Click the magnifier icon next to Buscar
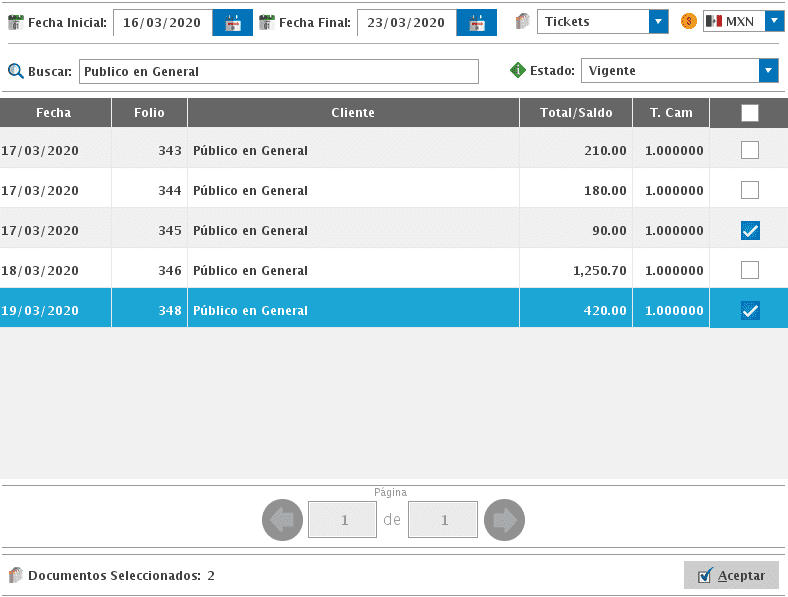The height and width of the screenshot is (597, 788). pyautogui.click(x=15, y=71)
